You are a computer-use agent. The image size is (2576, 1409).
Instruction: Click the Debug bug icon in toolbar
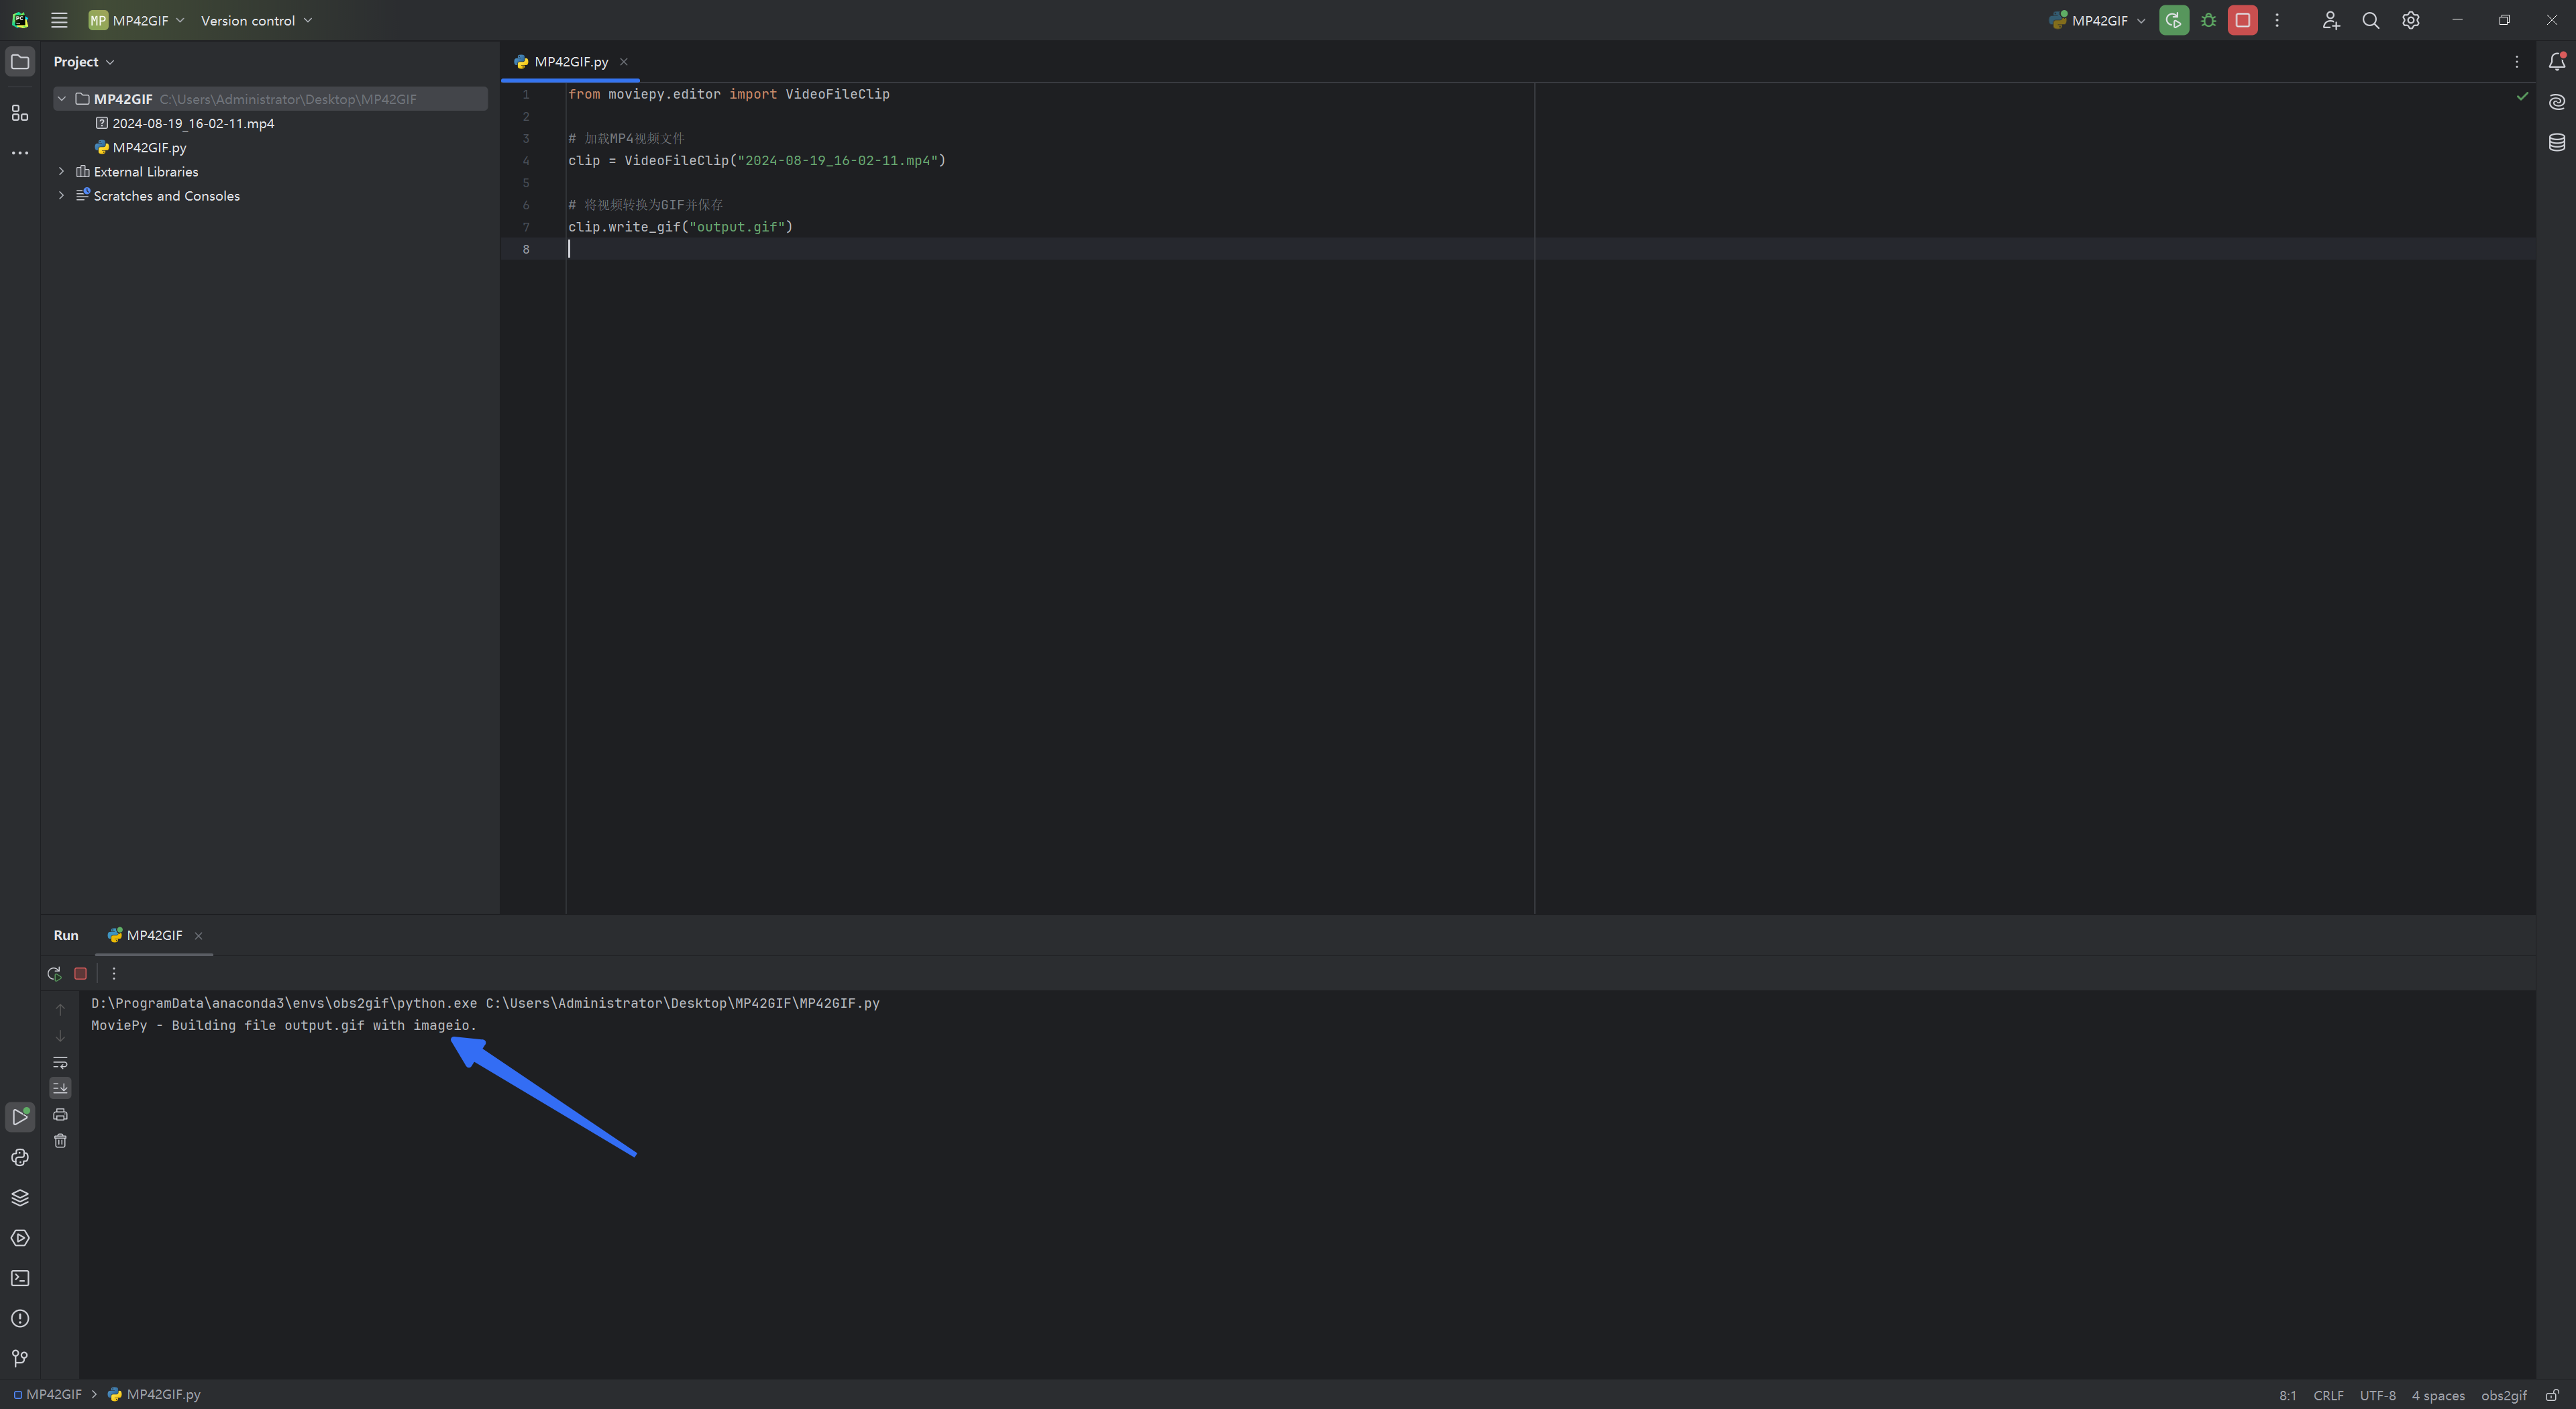pos(2208,20)
